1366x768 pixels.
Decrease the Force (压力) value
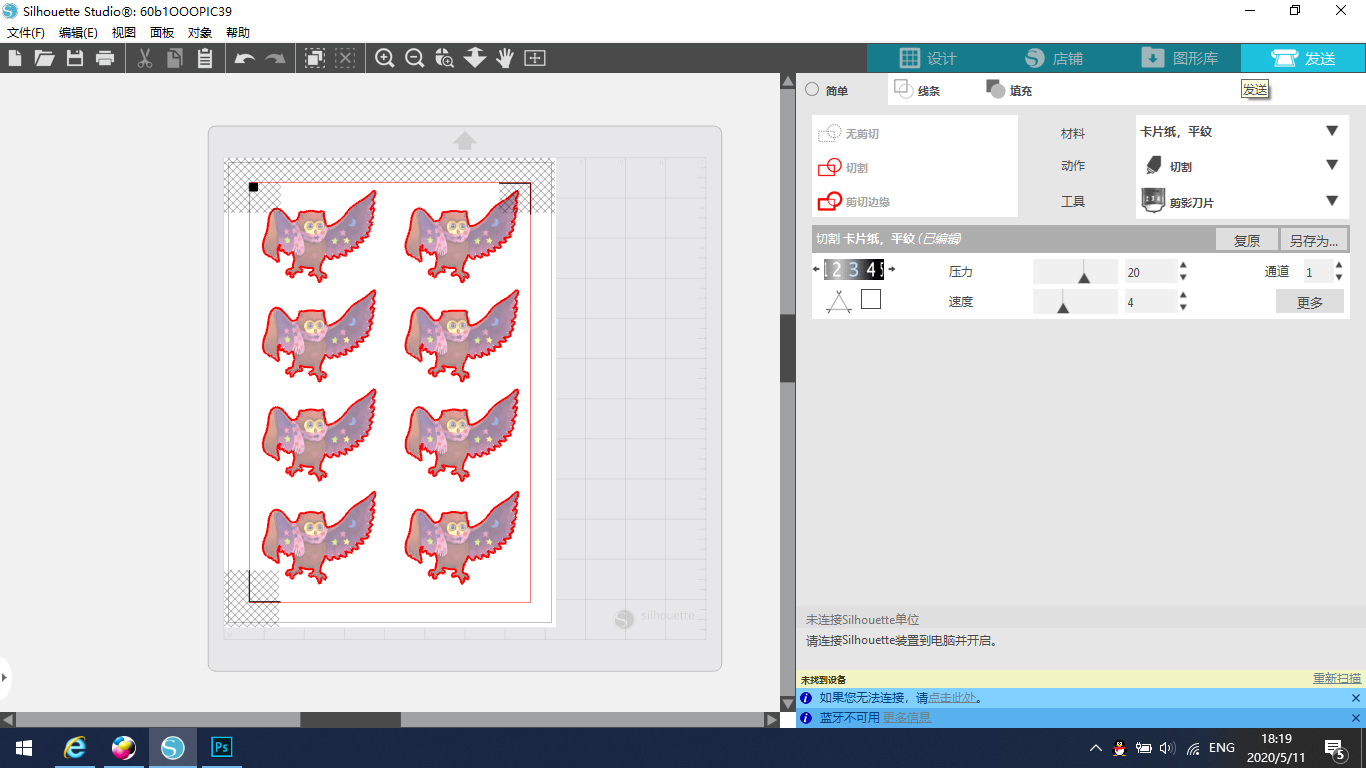1184,278
